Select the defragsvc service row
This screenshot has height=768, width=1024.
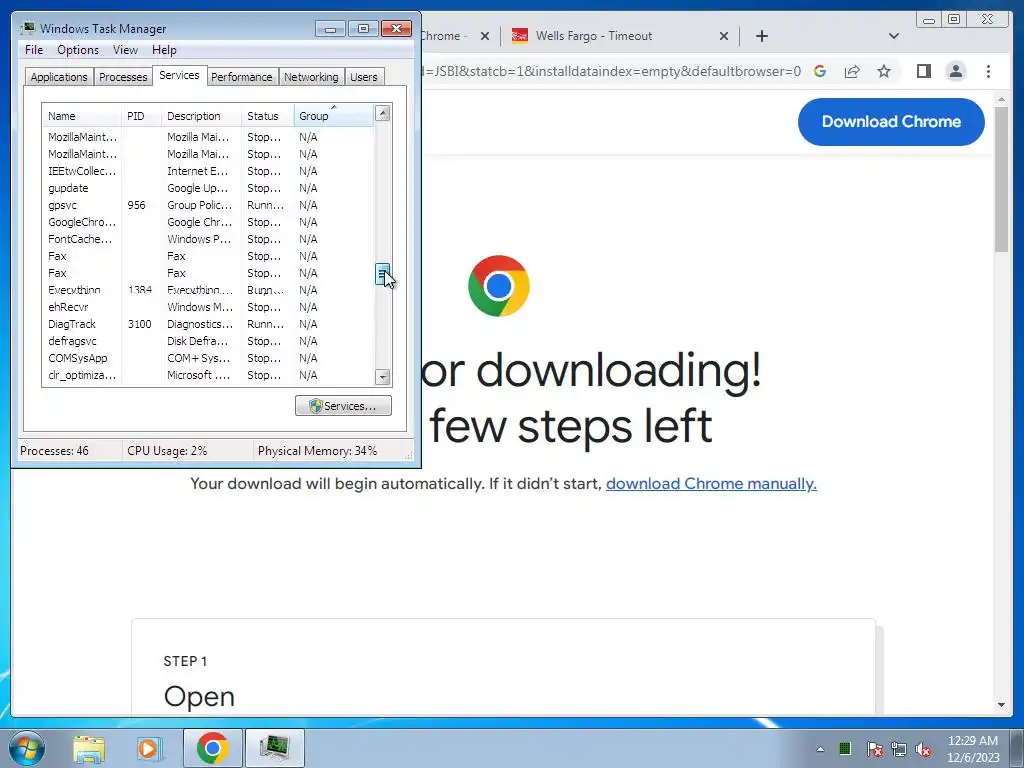[x=208, y=341]
